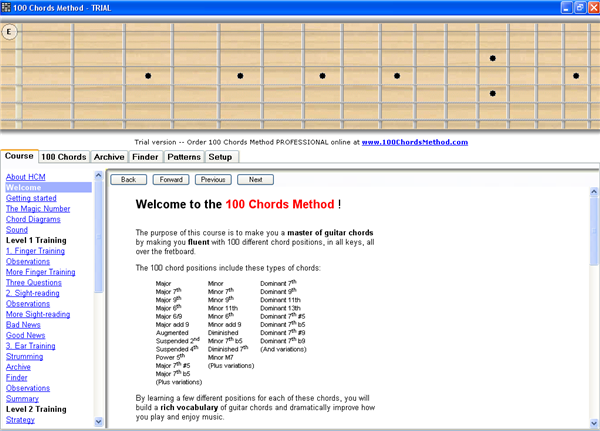This screenshot has width=600, height=431.
Task: Click content pane scroll up arrow
Action: (x=594, y=191)
